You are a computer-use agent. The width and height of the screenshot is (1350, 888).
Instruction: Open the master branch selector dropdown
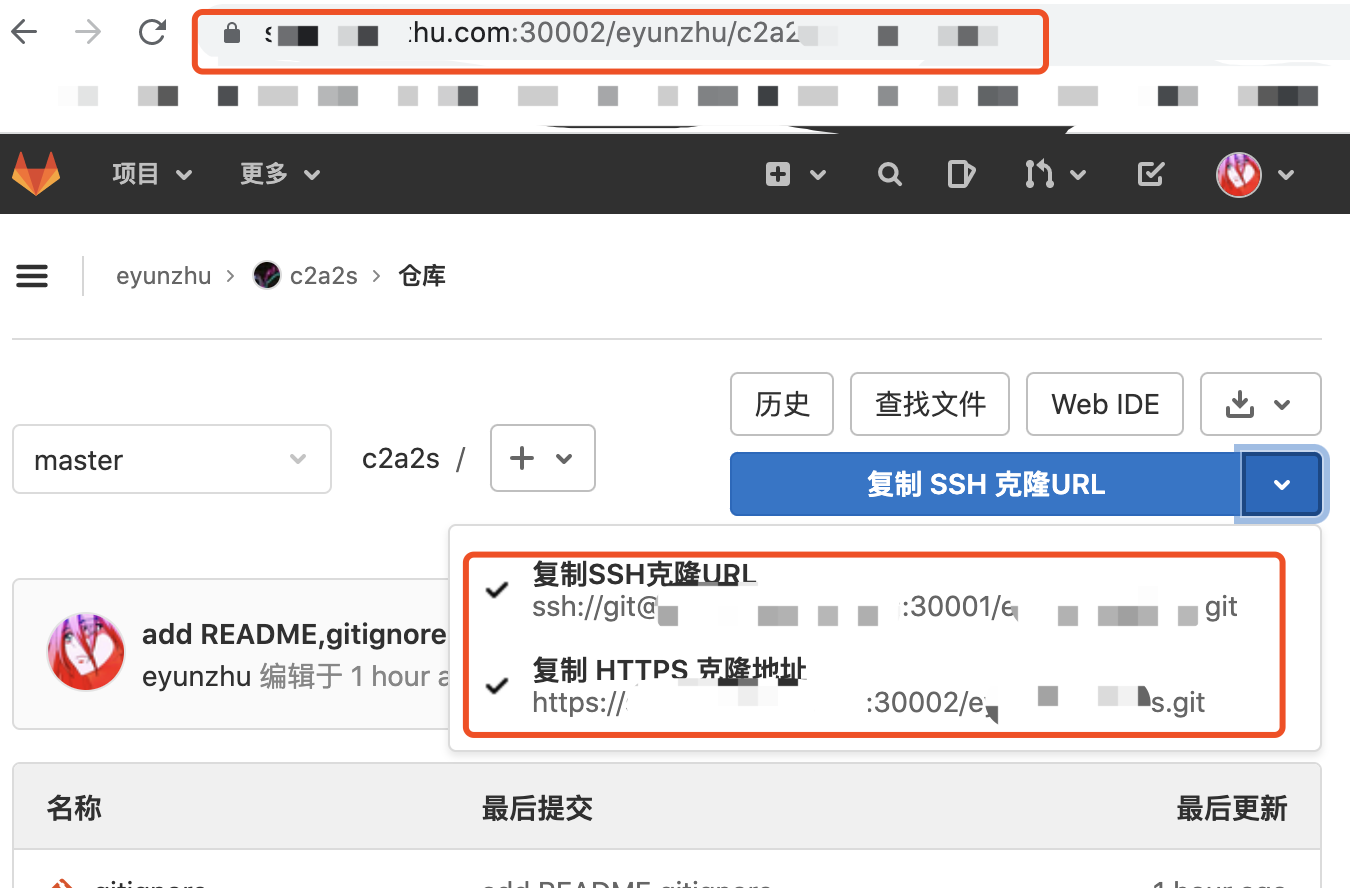[x=172, y=459]
